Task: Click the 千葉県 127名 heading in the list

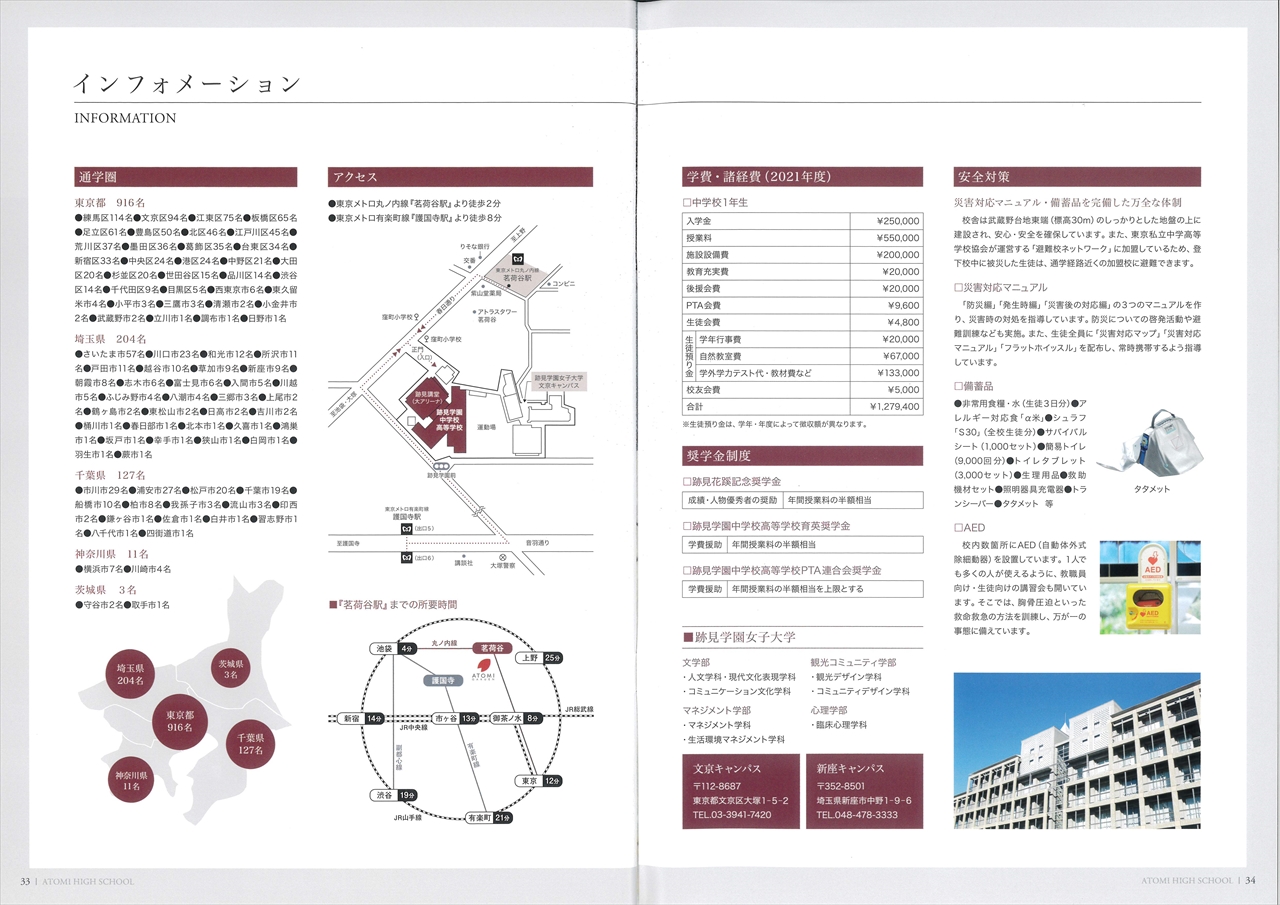Action: click(x=111, y=475)
